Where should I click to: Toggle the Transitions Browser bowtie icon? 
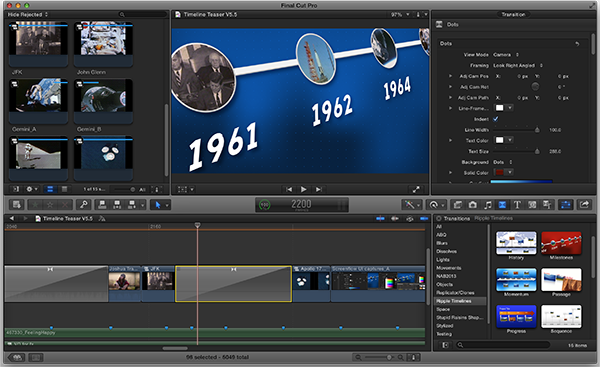click(x=502, y=205)
